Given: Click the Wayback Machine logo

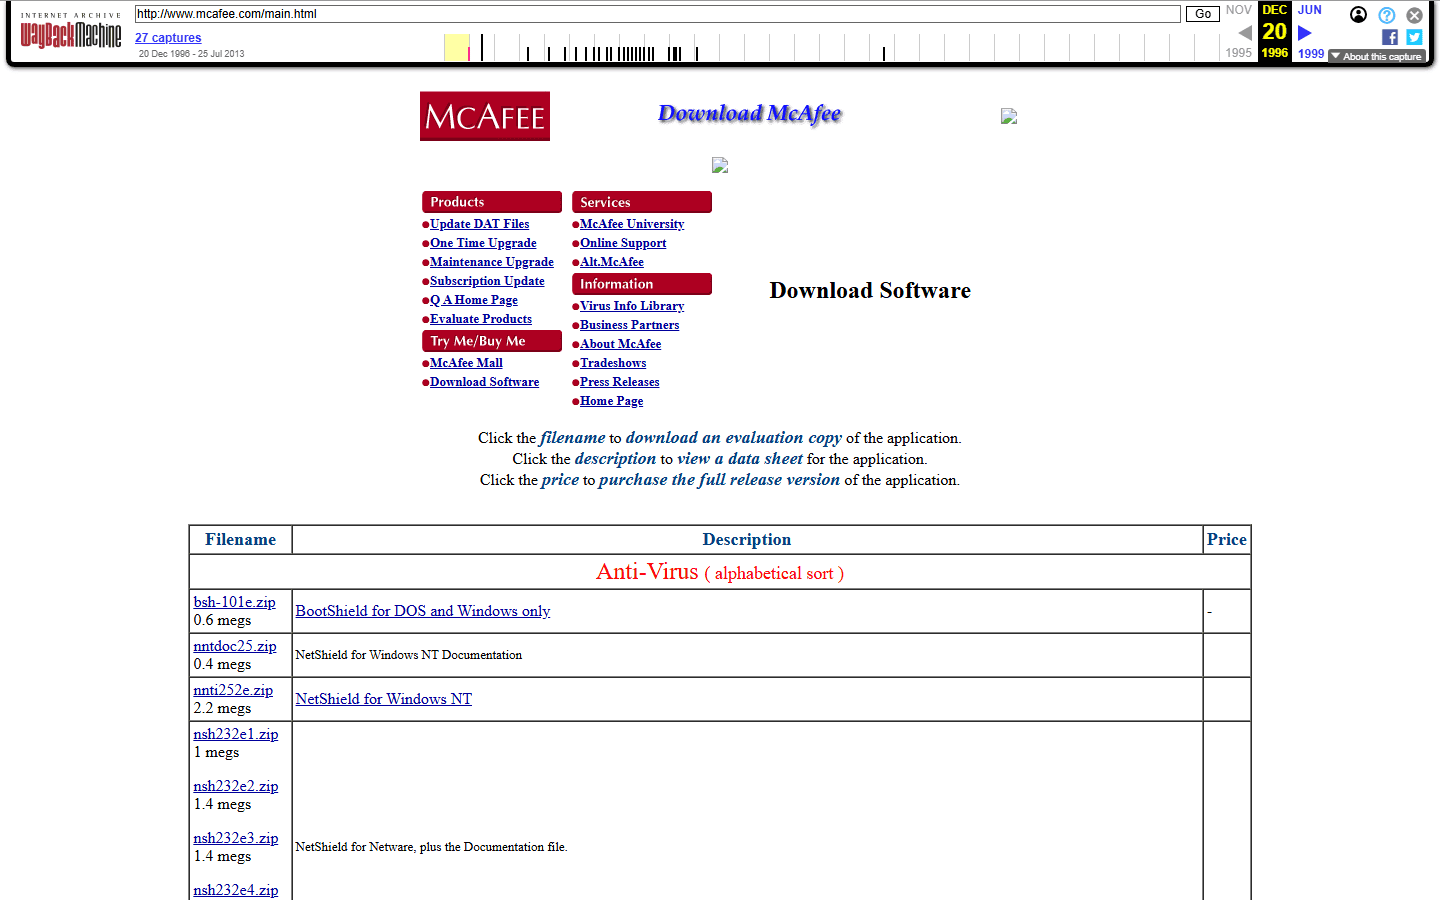Looking at the screenshot, I should pos(71,33).
